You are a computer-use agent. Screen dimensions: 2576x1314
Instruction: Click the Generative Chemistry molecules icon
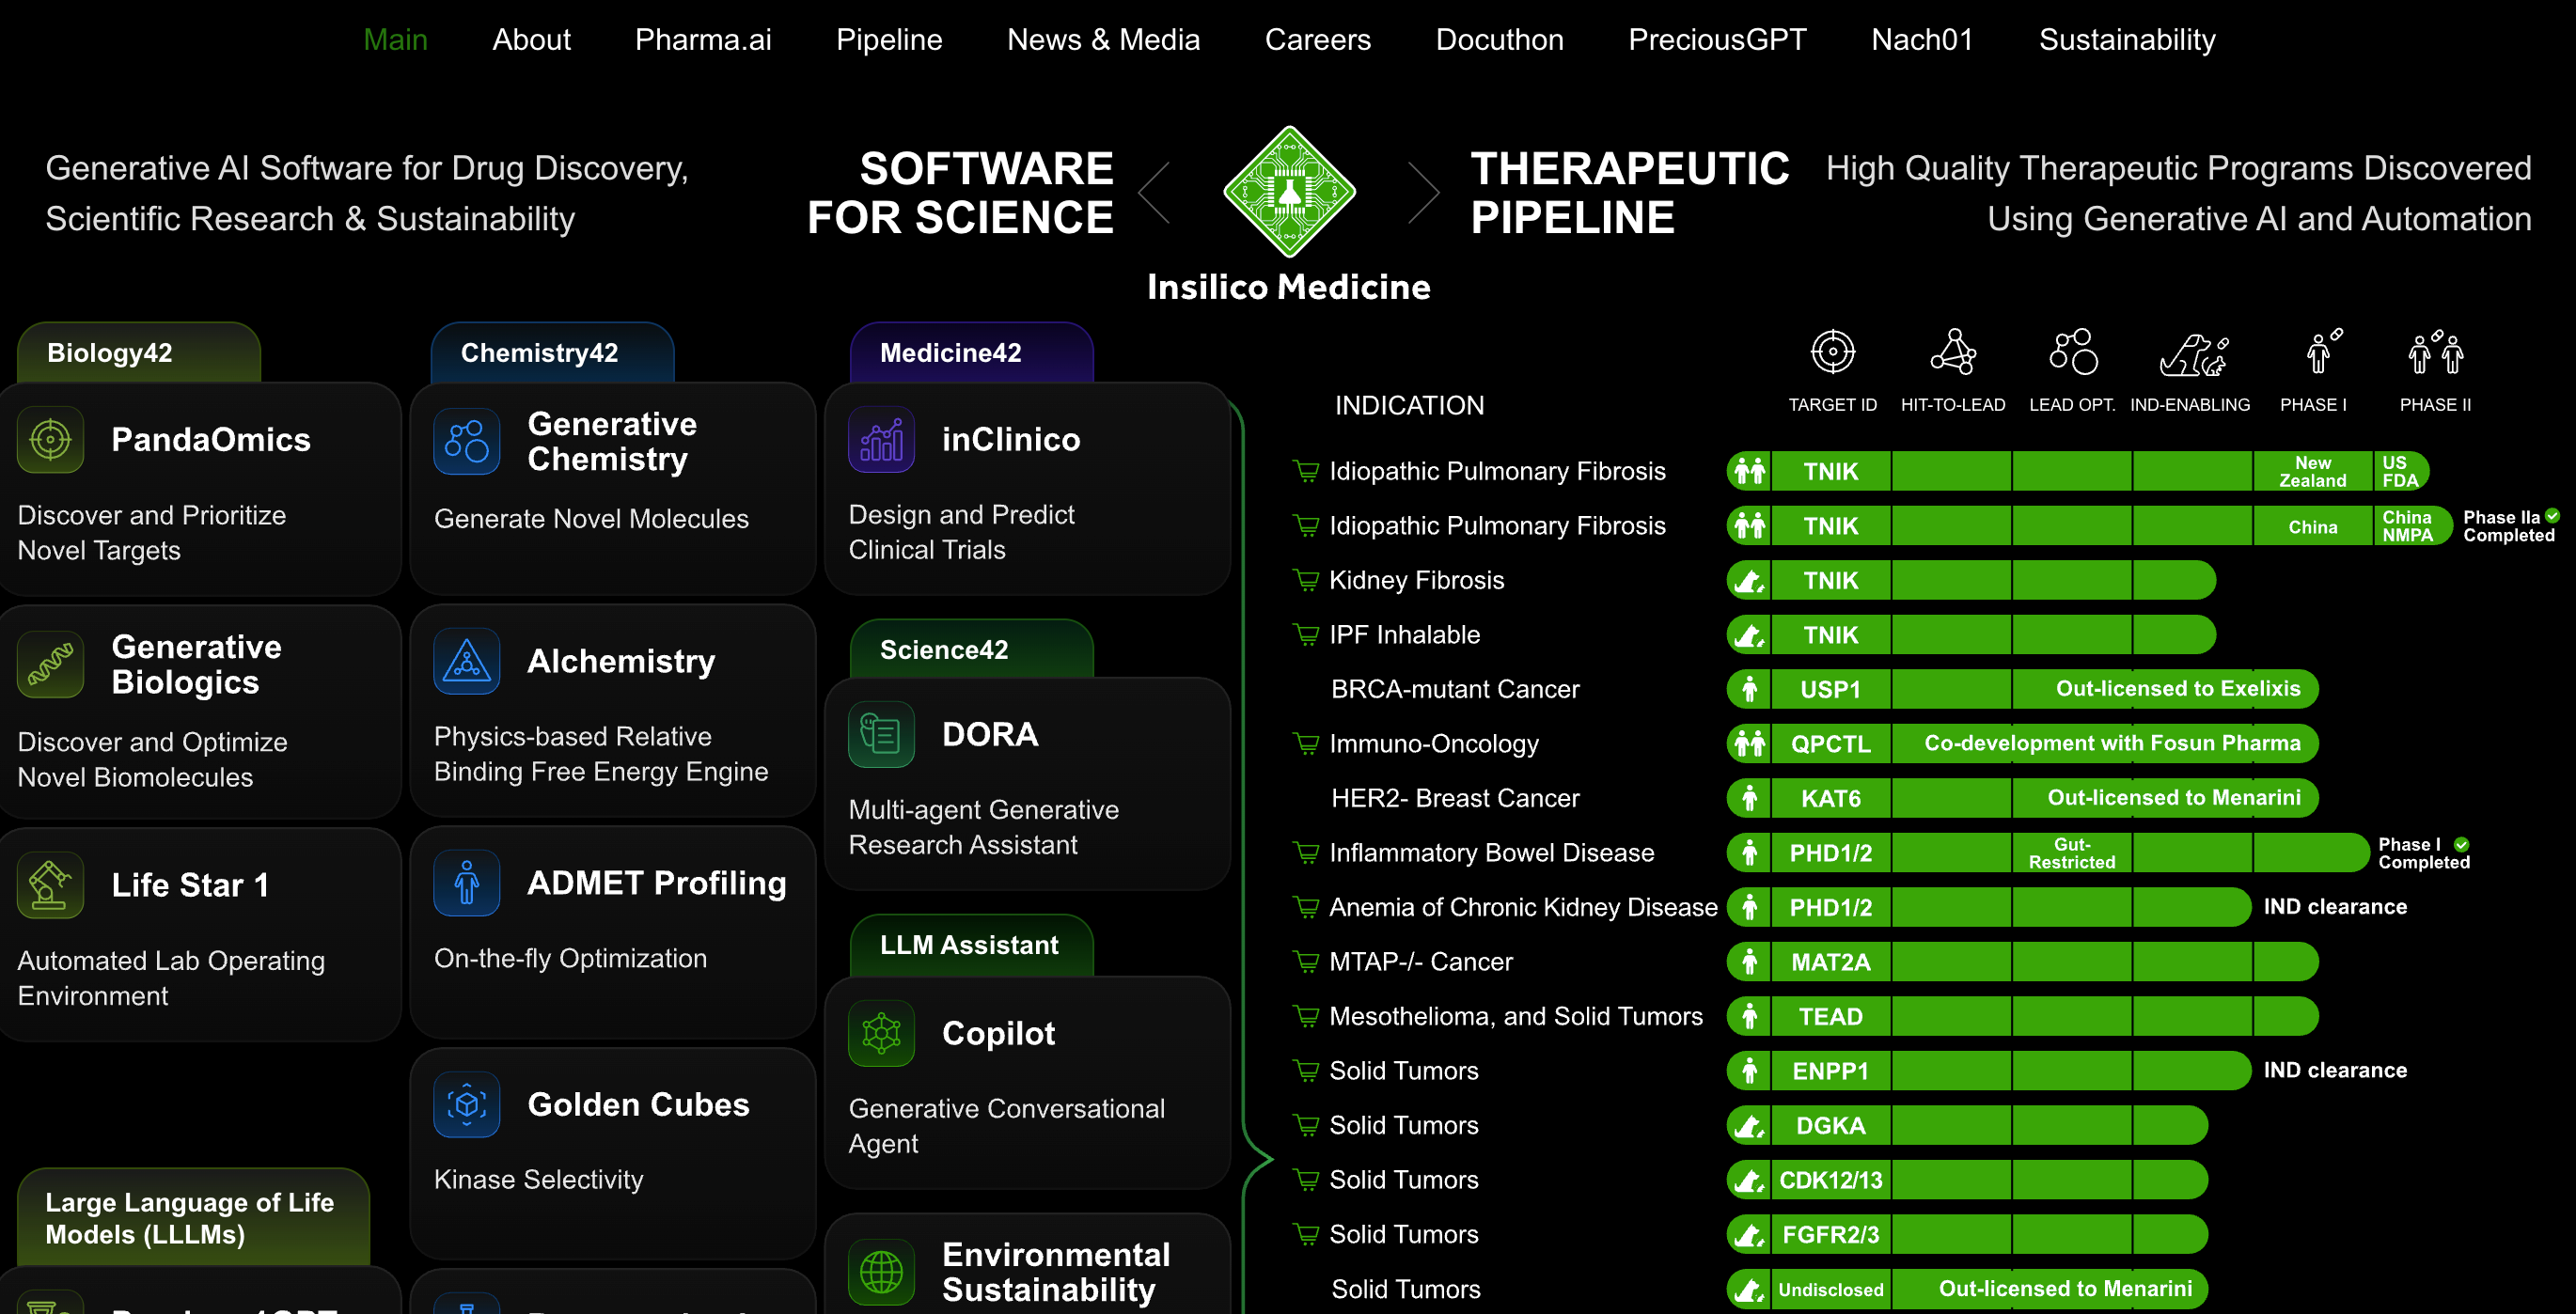[x=467, y=441]
